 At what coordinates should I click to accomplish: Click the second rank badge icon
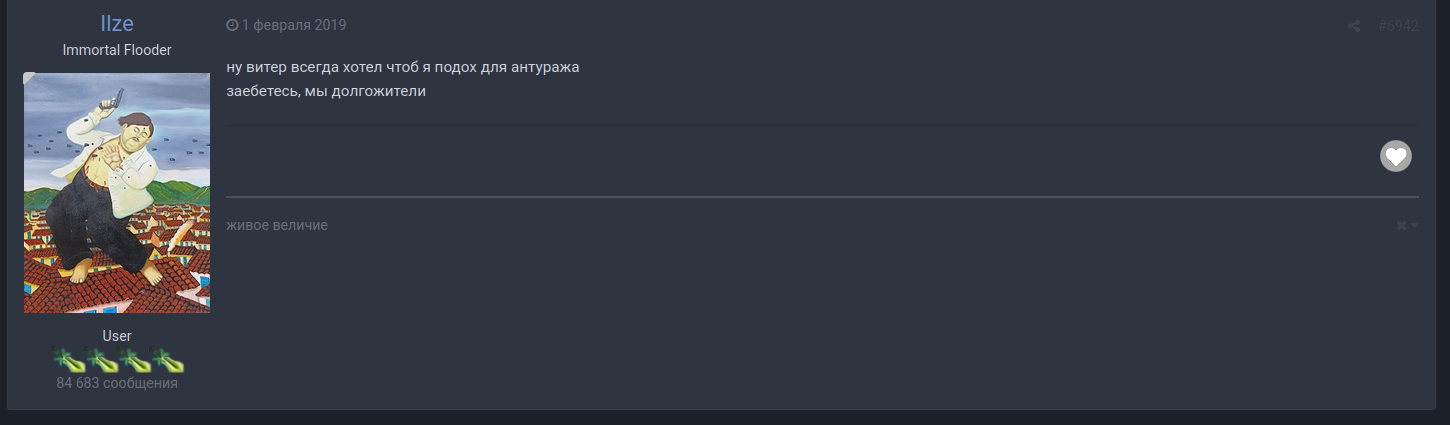(101, 361)
